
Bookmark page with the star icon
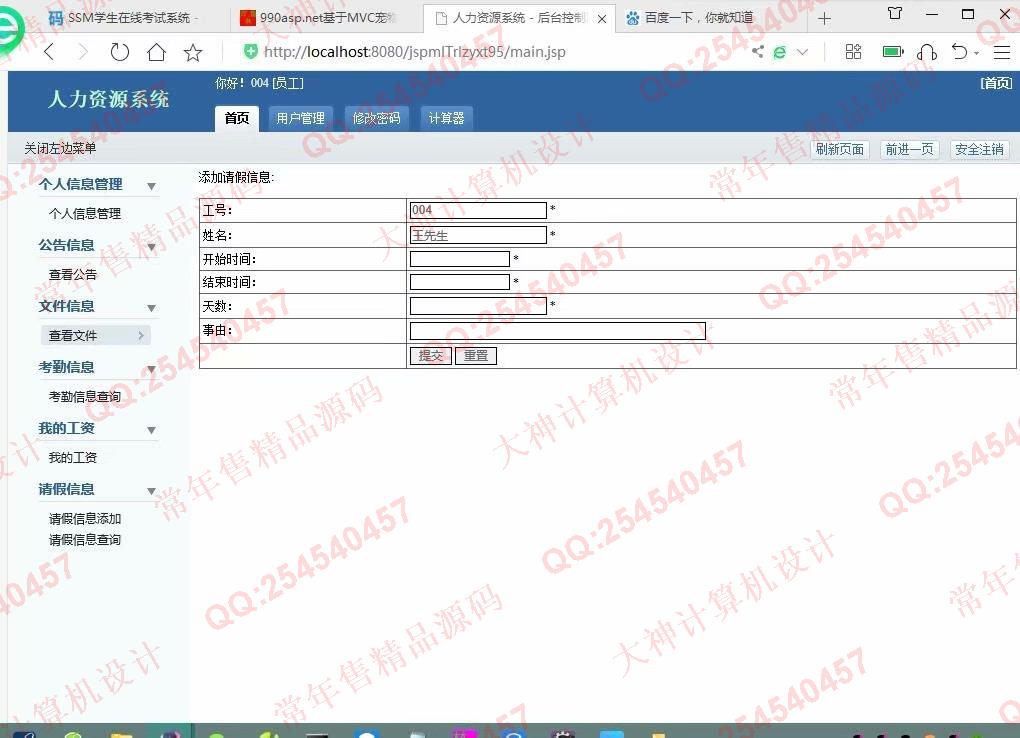point(193,52)
